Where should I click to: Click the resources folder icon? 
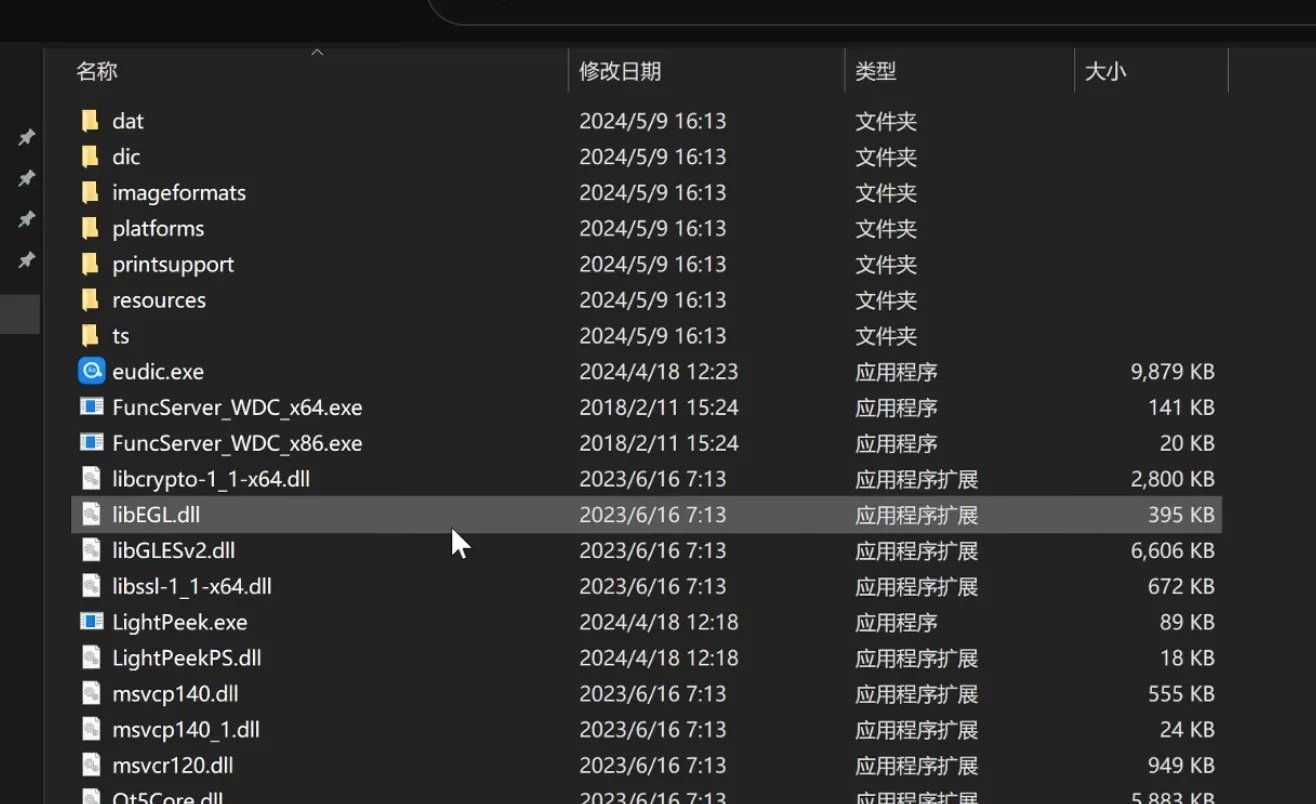coord(91,300)
